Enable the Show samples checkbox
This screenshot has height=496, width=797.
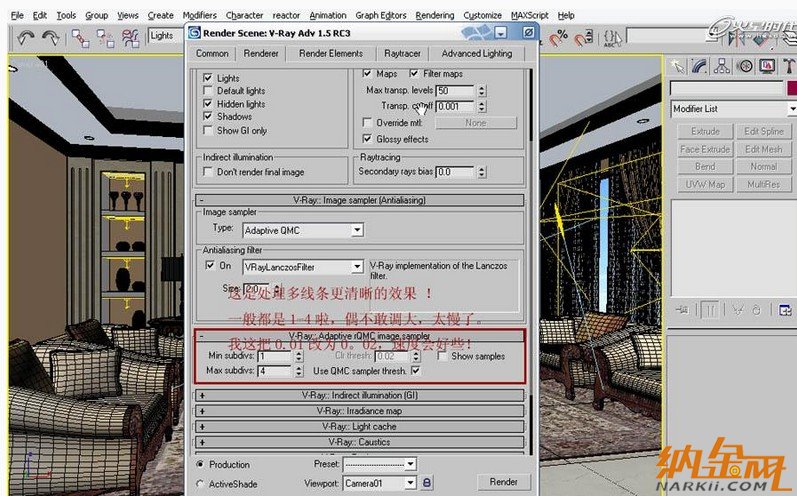tap(442, 356)
